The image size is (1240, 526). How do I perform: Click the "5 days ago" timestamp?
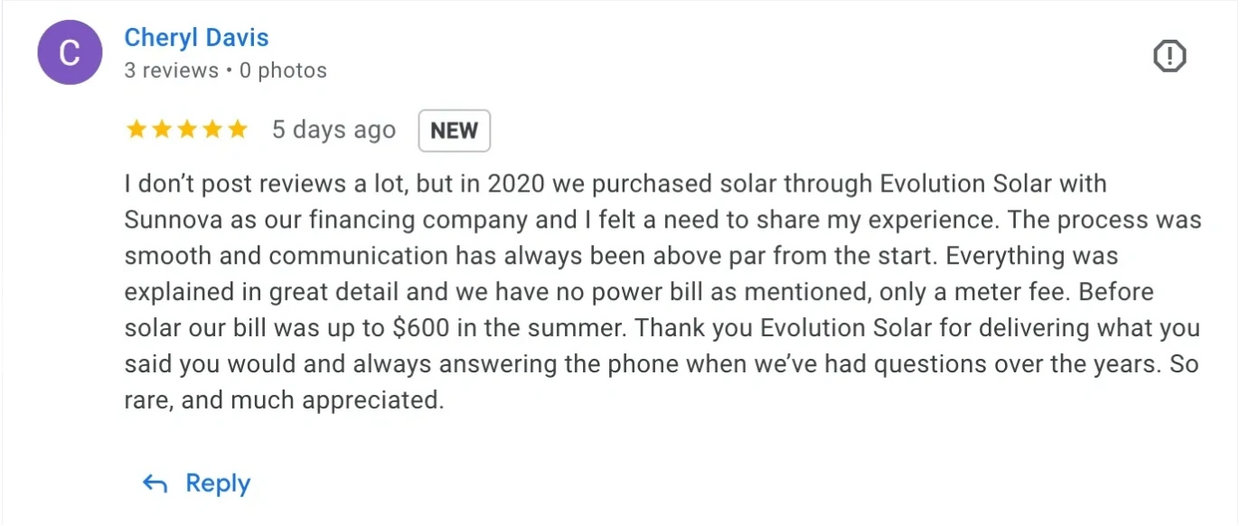(x=334, y=130)
